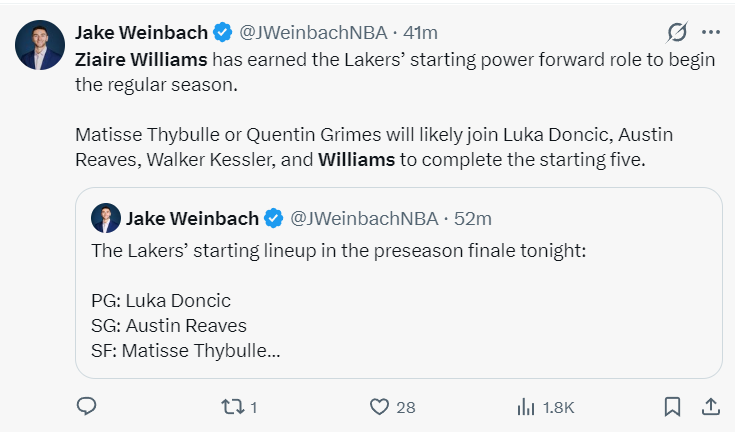View post analytics bar chart icon

pos(526,407)
